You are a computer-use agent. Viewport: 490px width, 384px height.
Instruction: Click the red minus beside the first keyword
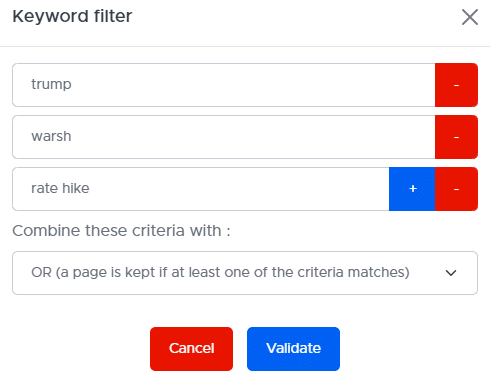point(456,85)
